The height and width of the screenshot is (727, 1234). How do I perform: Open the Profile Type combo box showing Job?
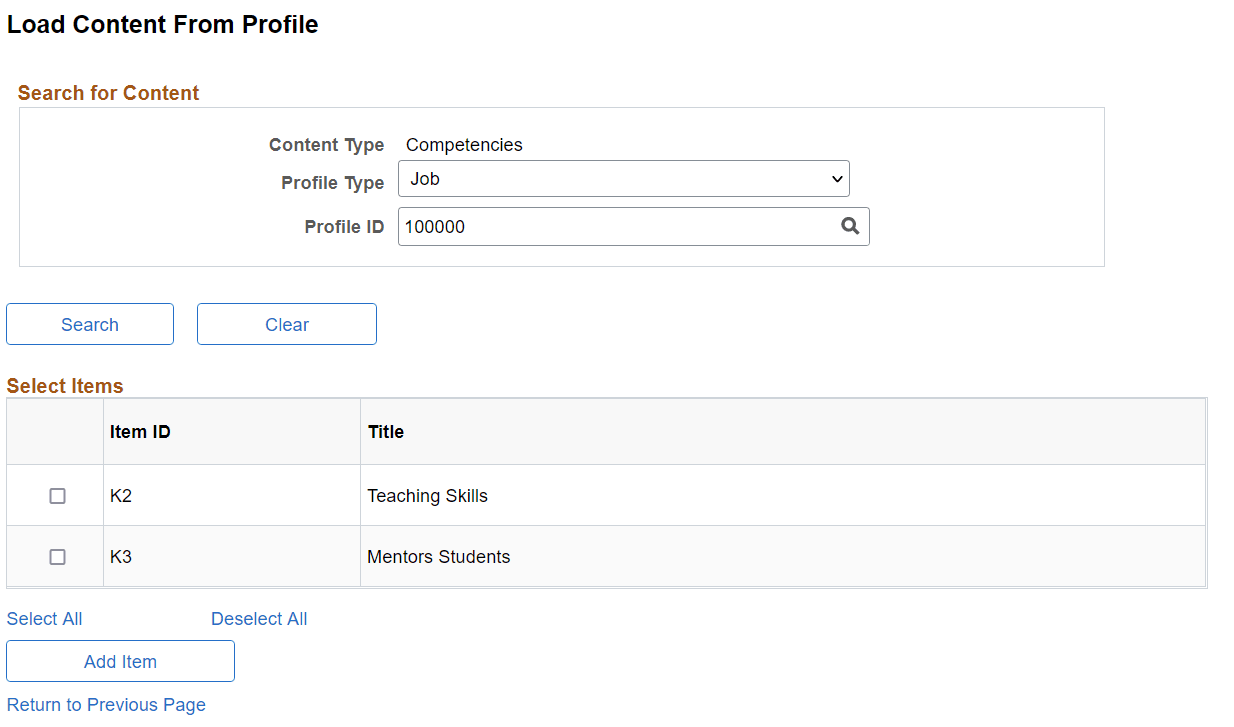(x=624, y=178)
